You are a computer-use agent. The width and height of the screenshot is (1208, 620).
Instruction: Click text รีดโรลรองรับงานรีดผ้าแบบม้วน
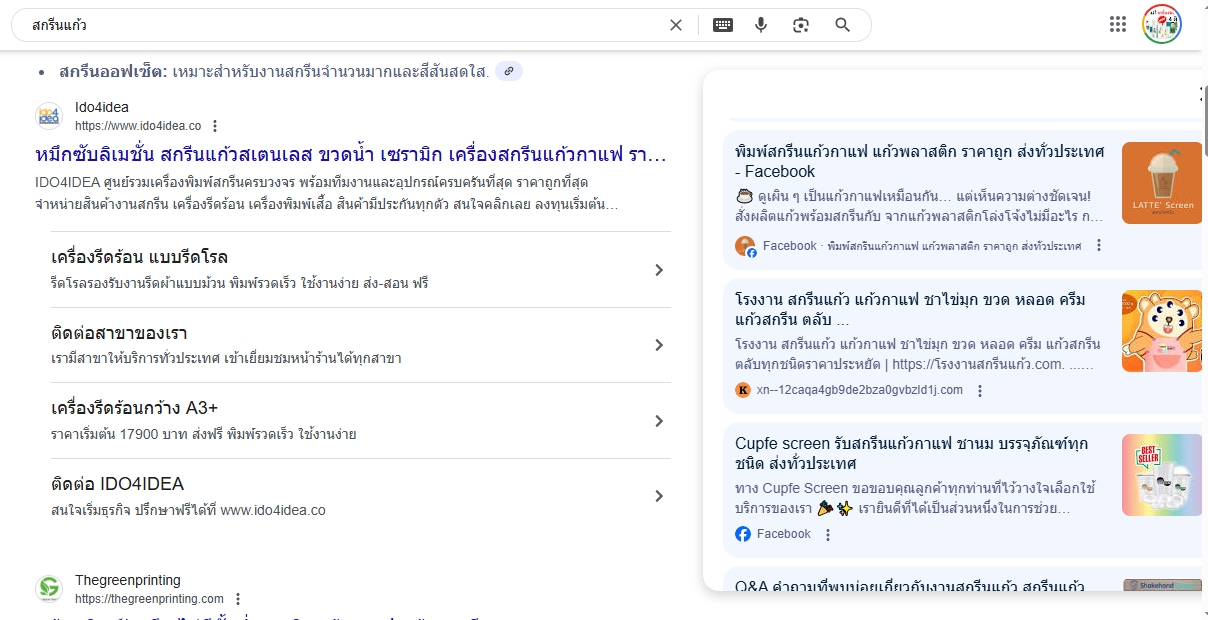(x=239, y=284)
